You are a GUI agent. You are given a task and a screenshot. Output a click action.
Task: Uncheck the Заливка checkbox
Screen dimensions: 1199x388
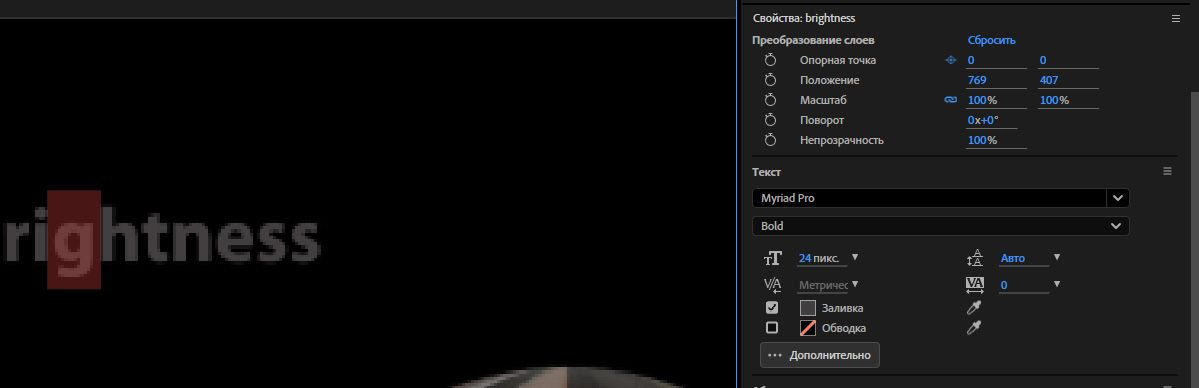pyautogui.click(x=772, y=308)
